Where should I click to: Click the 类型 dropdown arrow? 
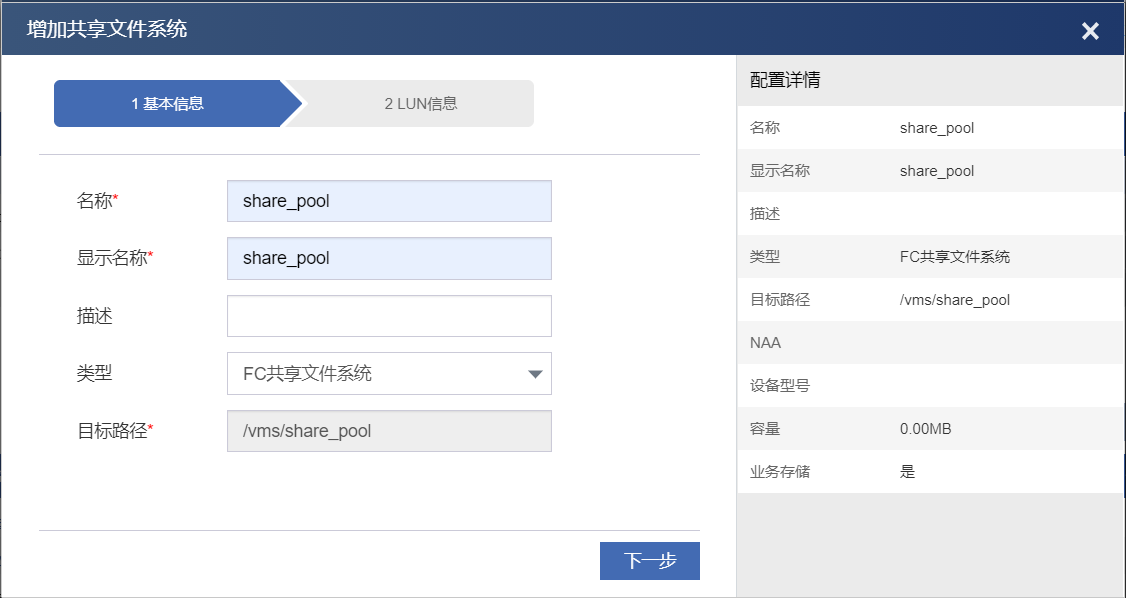tap(535, 374)
